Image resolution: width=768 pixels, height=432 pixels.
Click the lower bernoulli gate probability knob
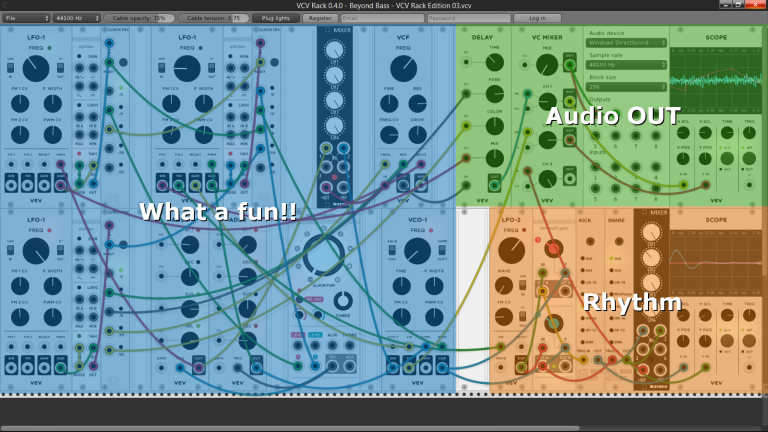point(553,323)
